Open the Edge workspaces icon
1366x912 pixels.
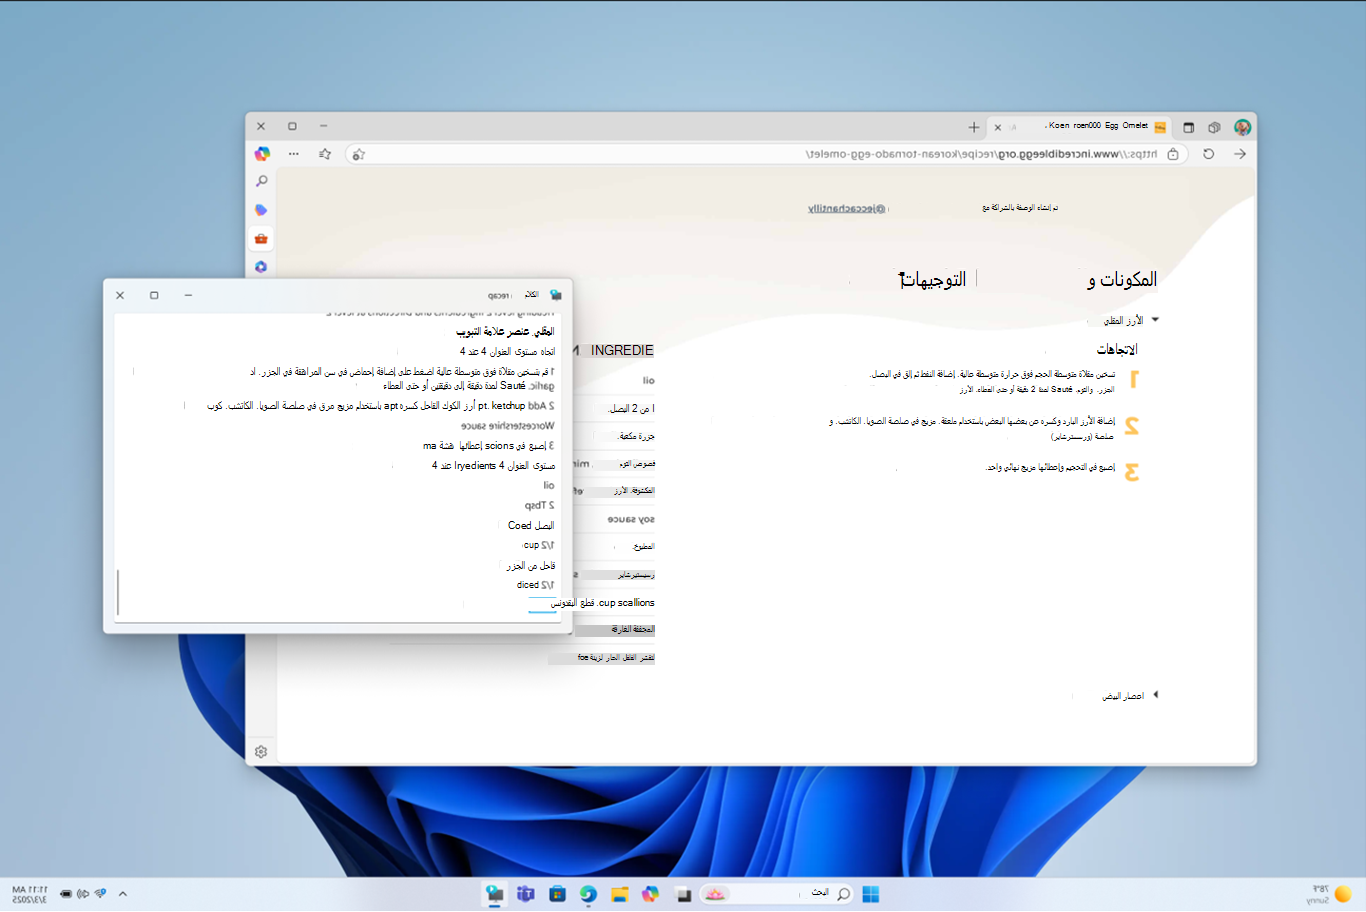pyautogui.click(x=1214, y=127)
